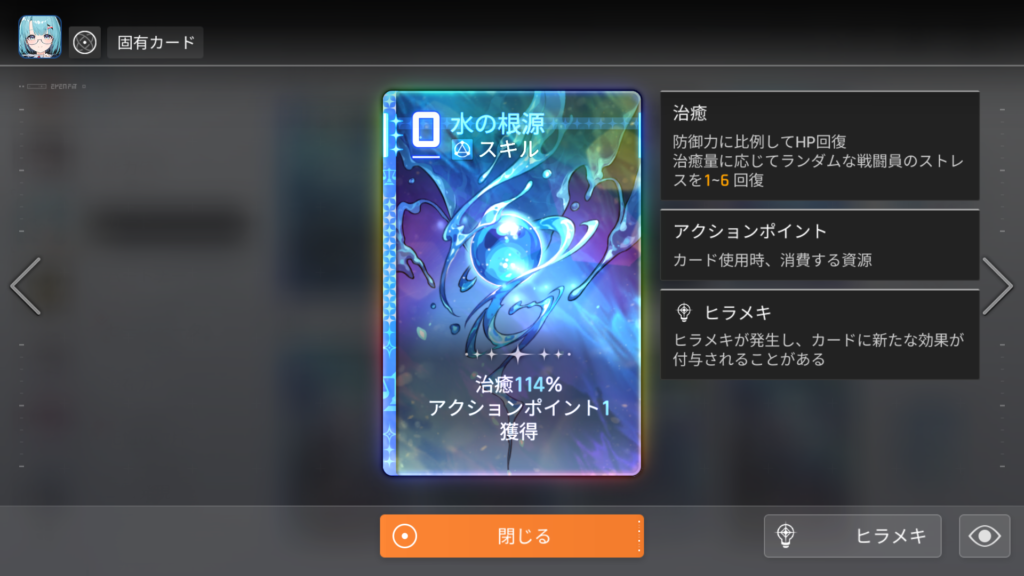
Task: Click the 治癒114% effect text on card
Action: point(519,384)
